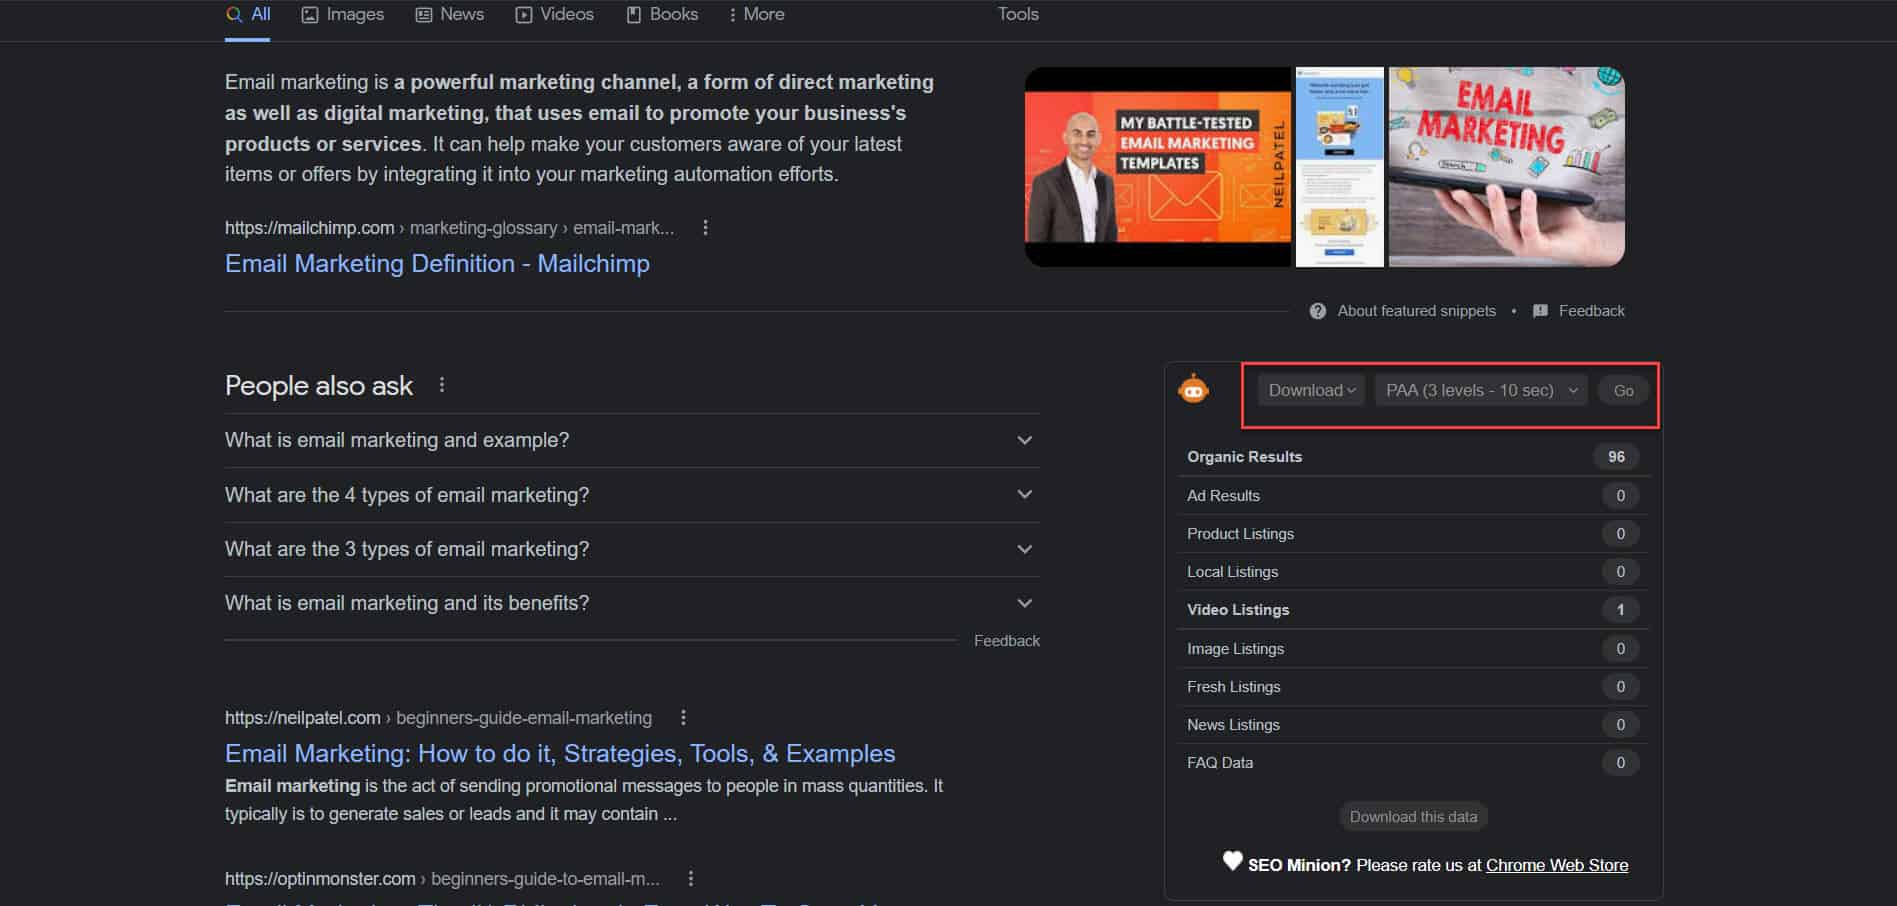The width and height of the screenshot is (1897, 906).
Task: Click the Images tab icon
Action: [308, 14]
